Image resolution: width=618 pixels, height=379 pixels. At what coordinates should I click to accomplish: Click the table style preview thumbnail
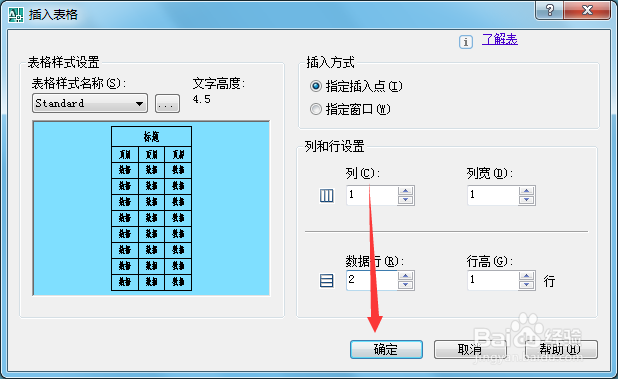pos(151,208)
